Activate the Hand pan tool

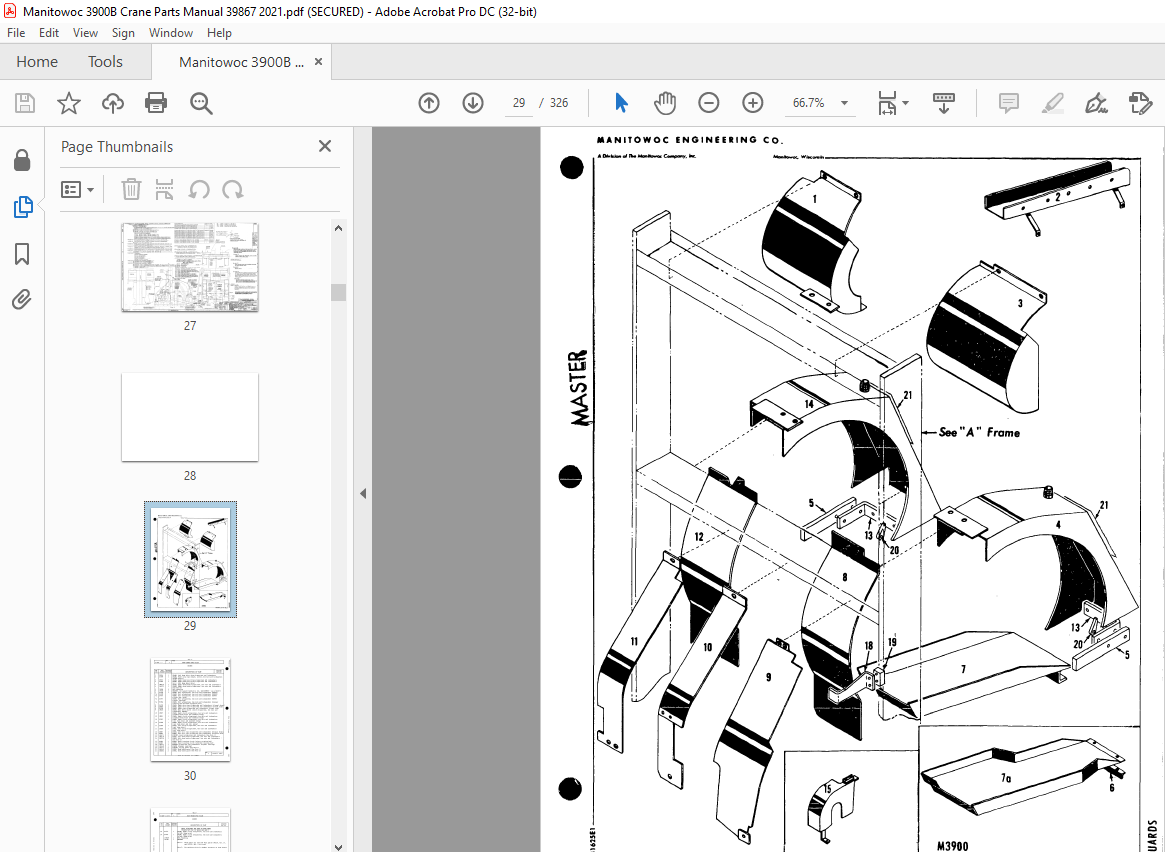[665, 103]
